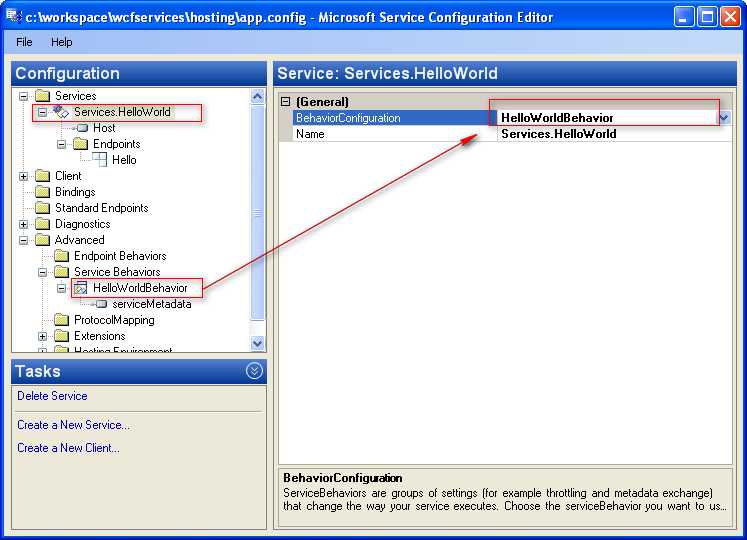Expand the Client node
The width and height of the screenshot is (747, 540).
[23, 176]
